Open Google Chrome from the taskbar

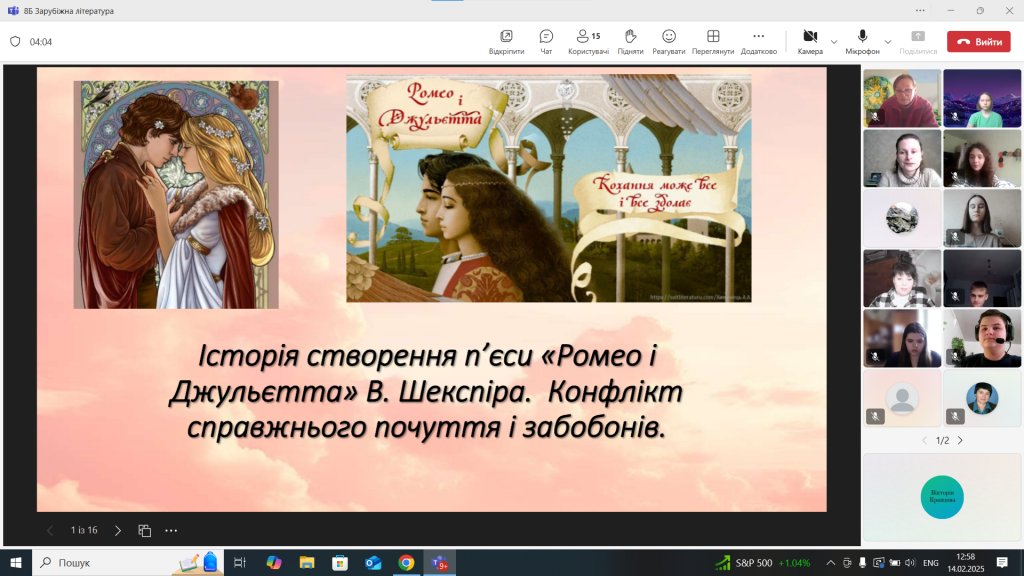point(406,563)
